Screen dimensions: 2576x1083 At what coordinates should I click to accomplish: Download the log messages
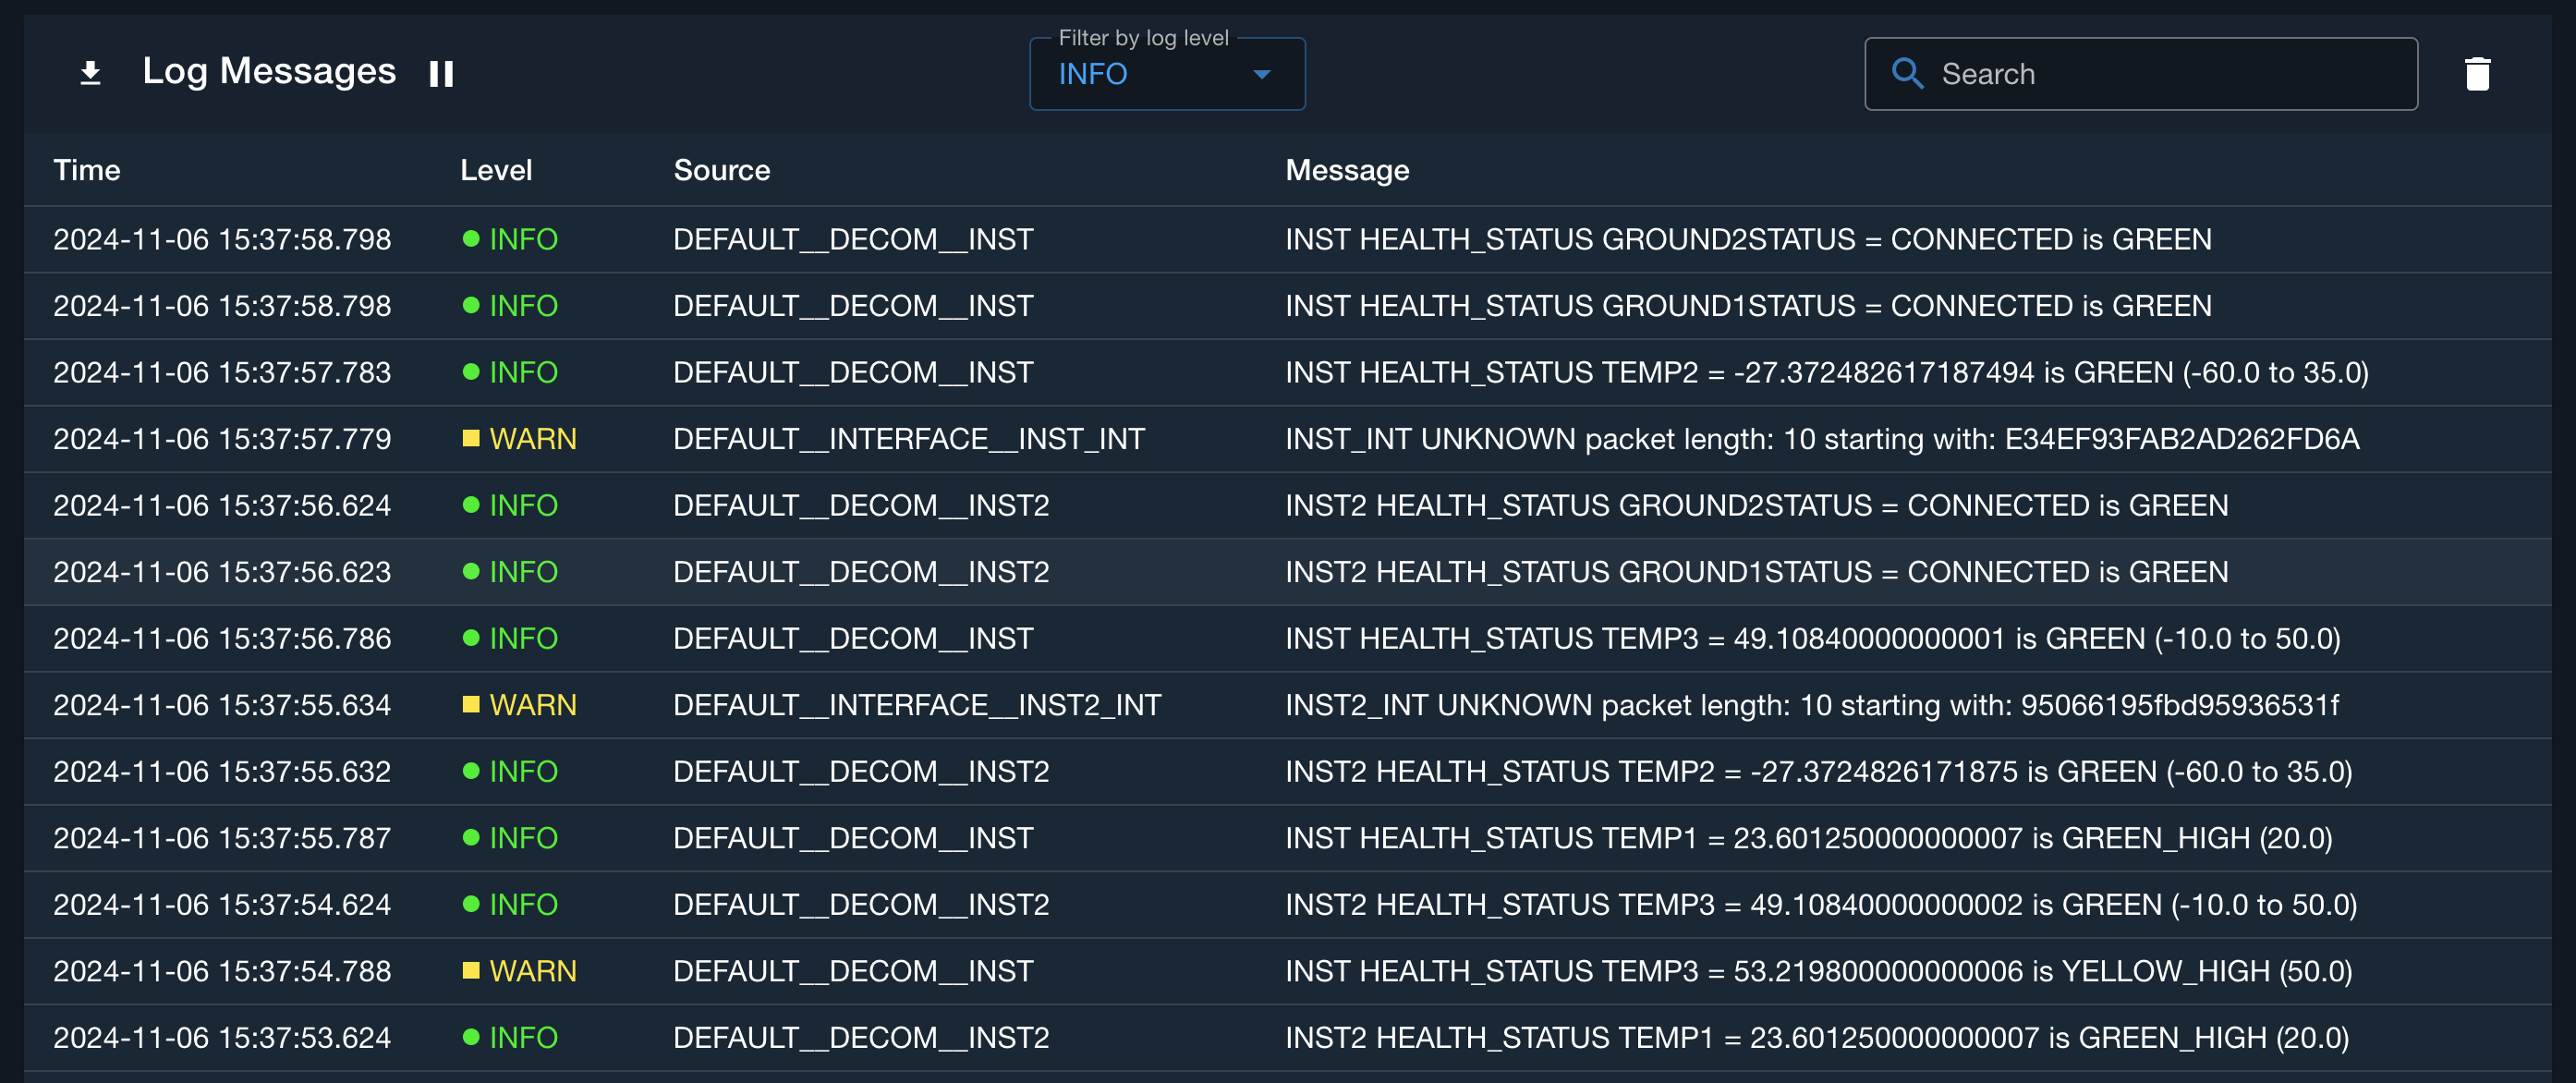(x=90, y=73)
